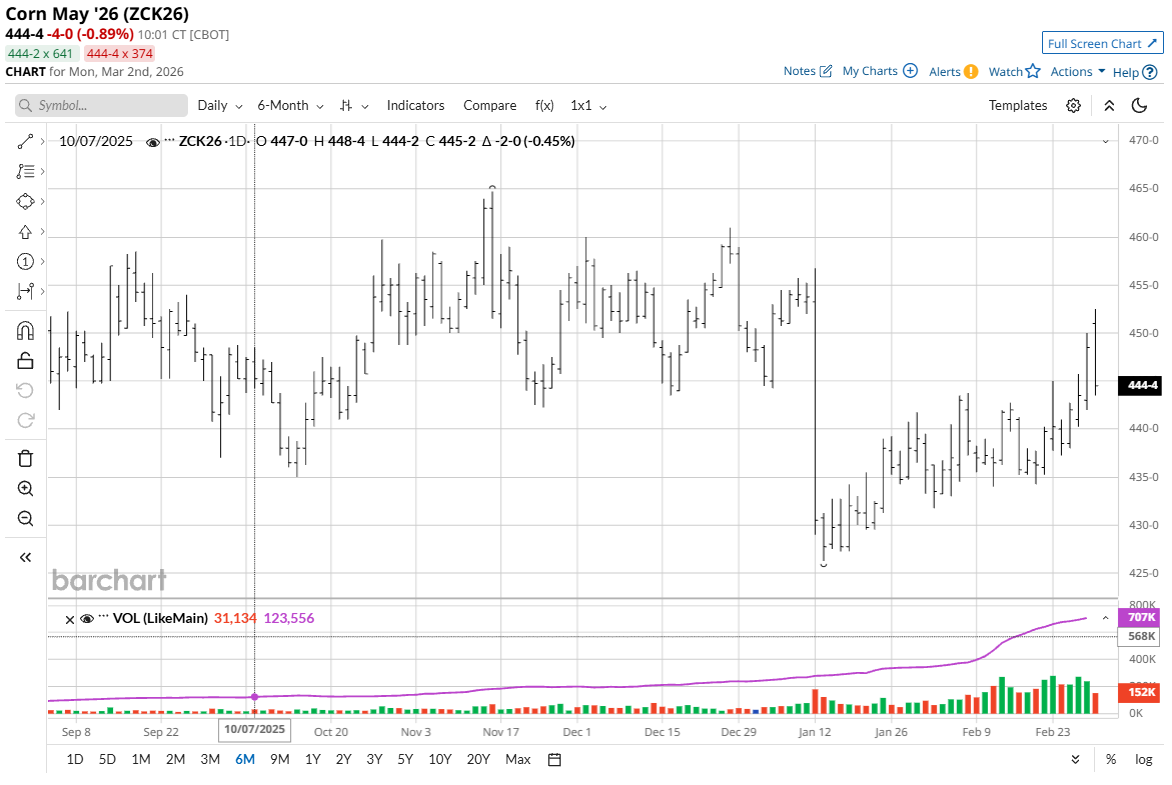Open the custom date range calendar icon
Screen dimensions: 1172x785
(x=555, y=760)
